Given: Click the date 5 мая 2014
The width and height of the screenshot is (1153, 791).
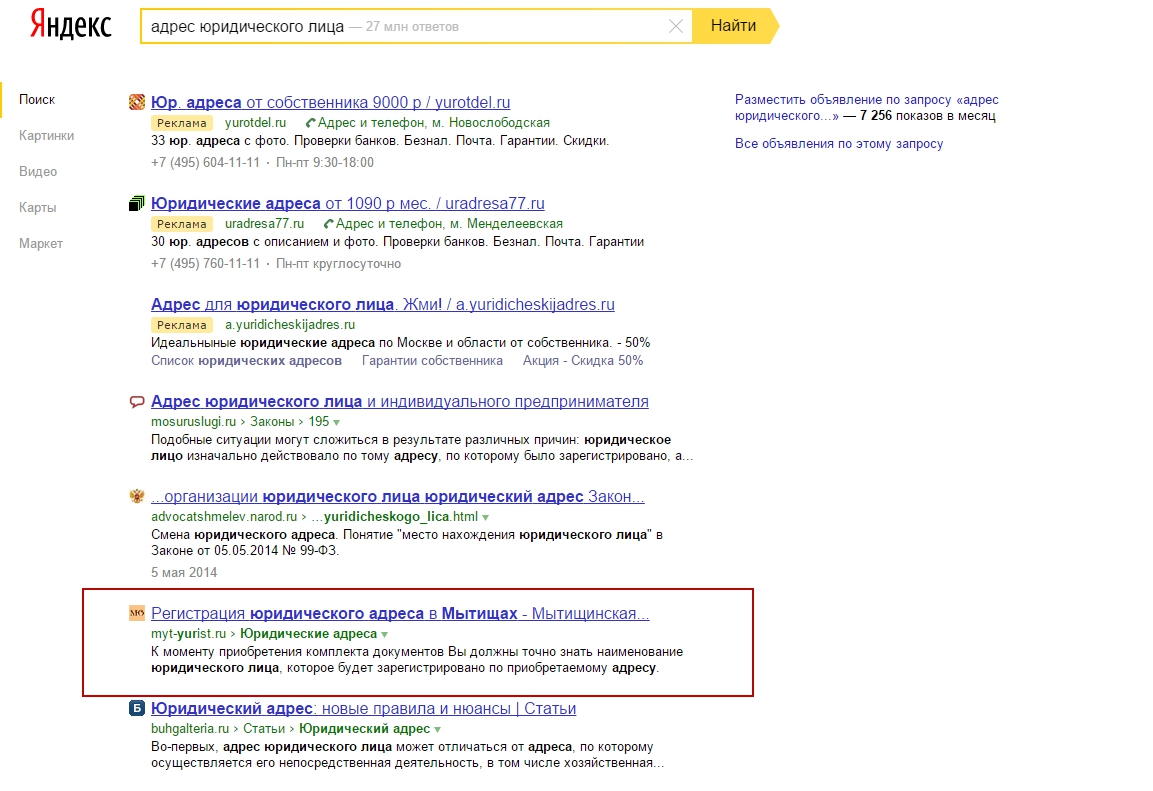Looking at the screenshot, I should tap(184, 573).
